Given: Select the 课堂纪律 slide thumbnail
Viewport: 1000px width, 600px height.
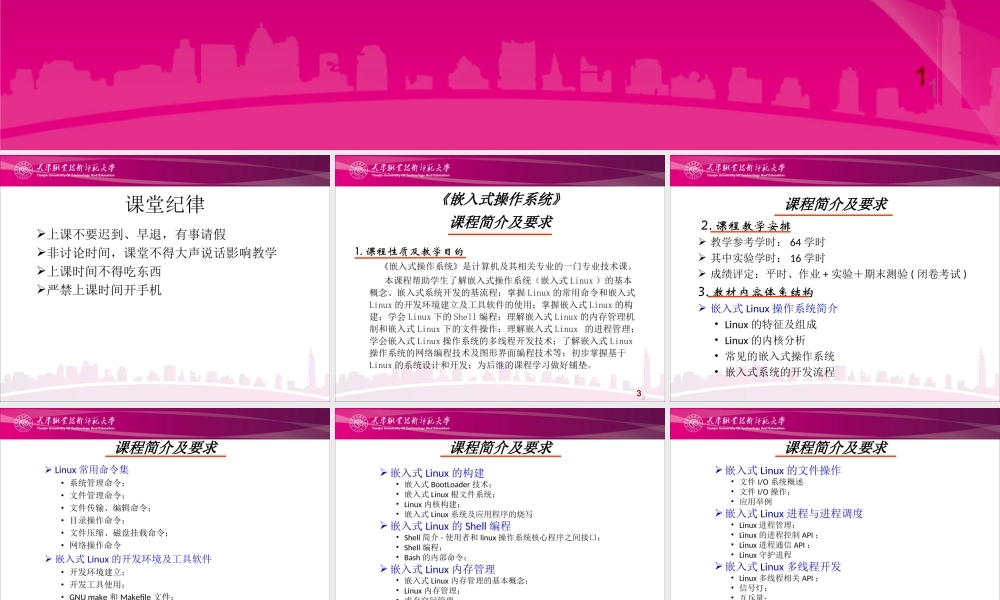Looking at the screenshot, I should (165, 280).
